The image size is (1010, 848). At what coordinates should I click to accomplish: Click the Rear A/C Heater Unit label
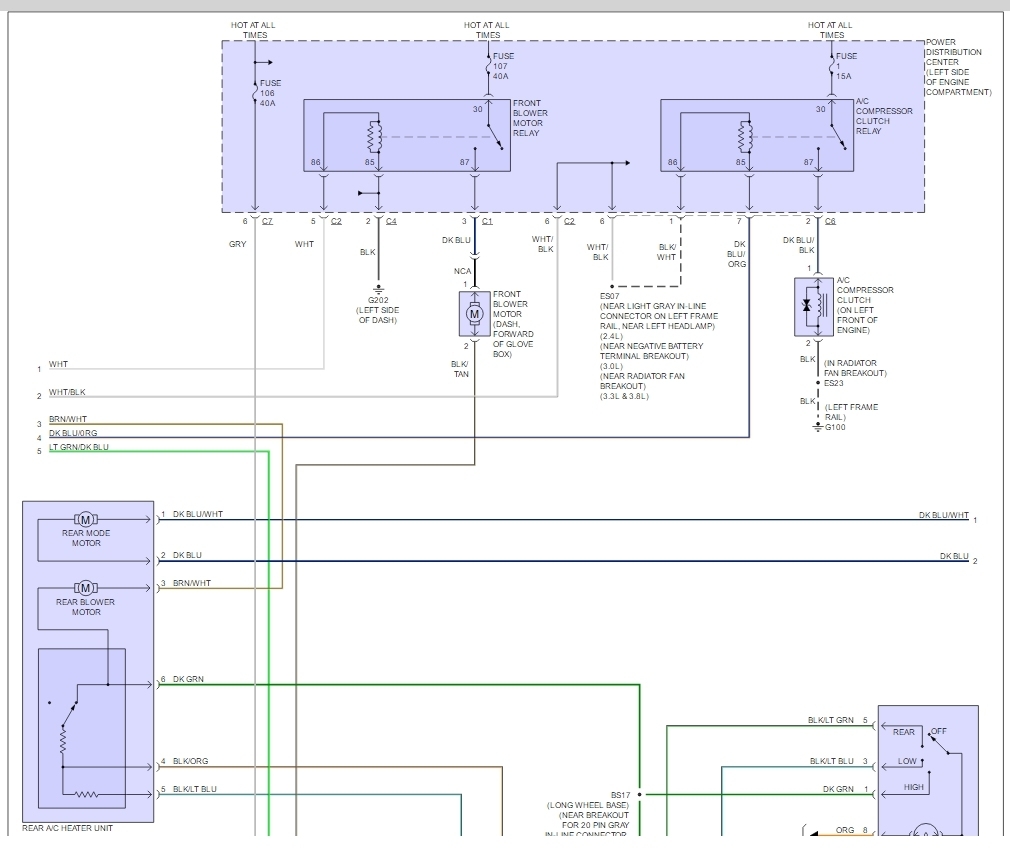pyautogui.click(x=68, y=830)
